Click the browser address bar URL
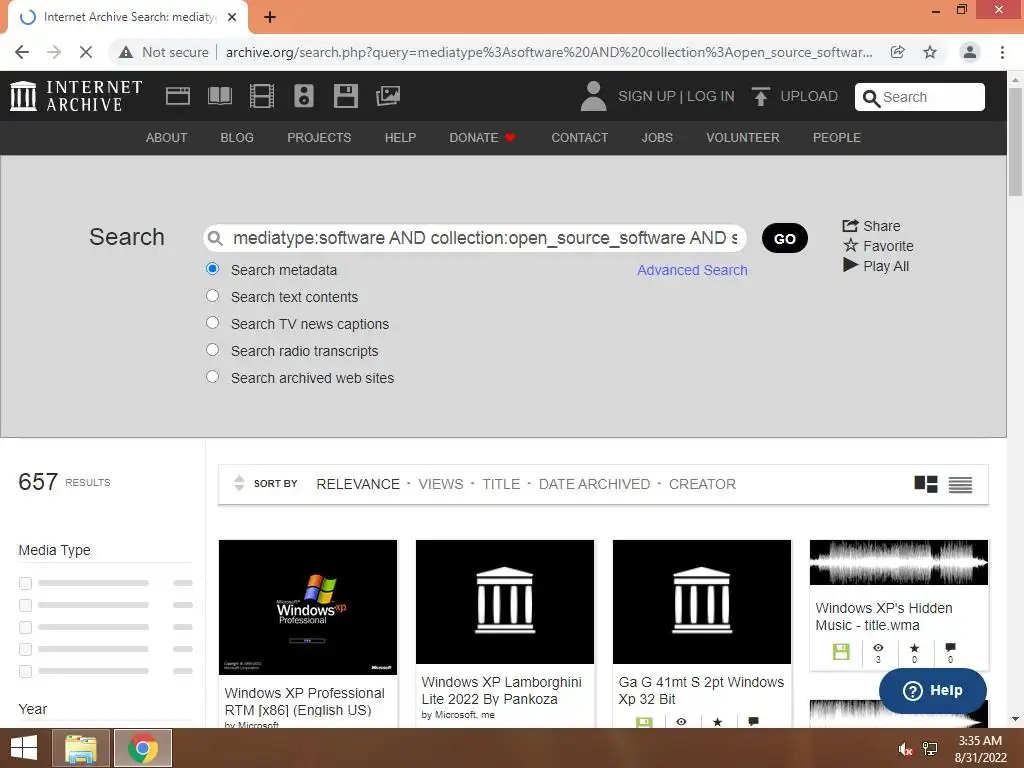 (x=549, y=52)
